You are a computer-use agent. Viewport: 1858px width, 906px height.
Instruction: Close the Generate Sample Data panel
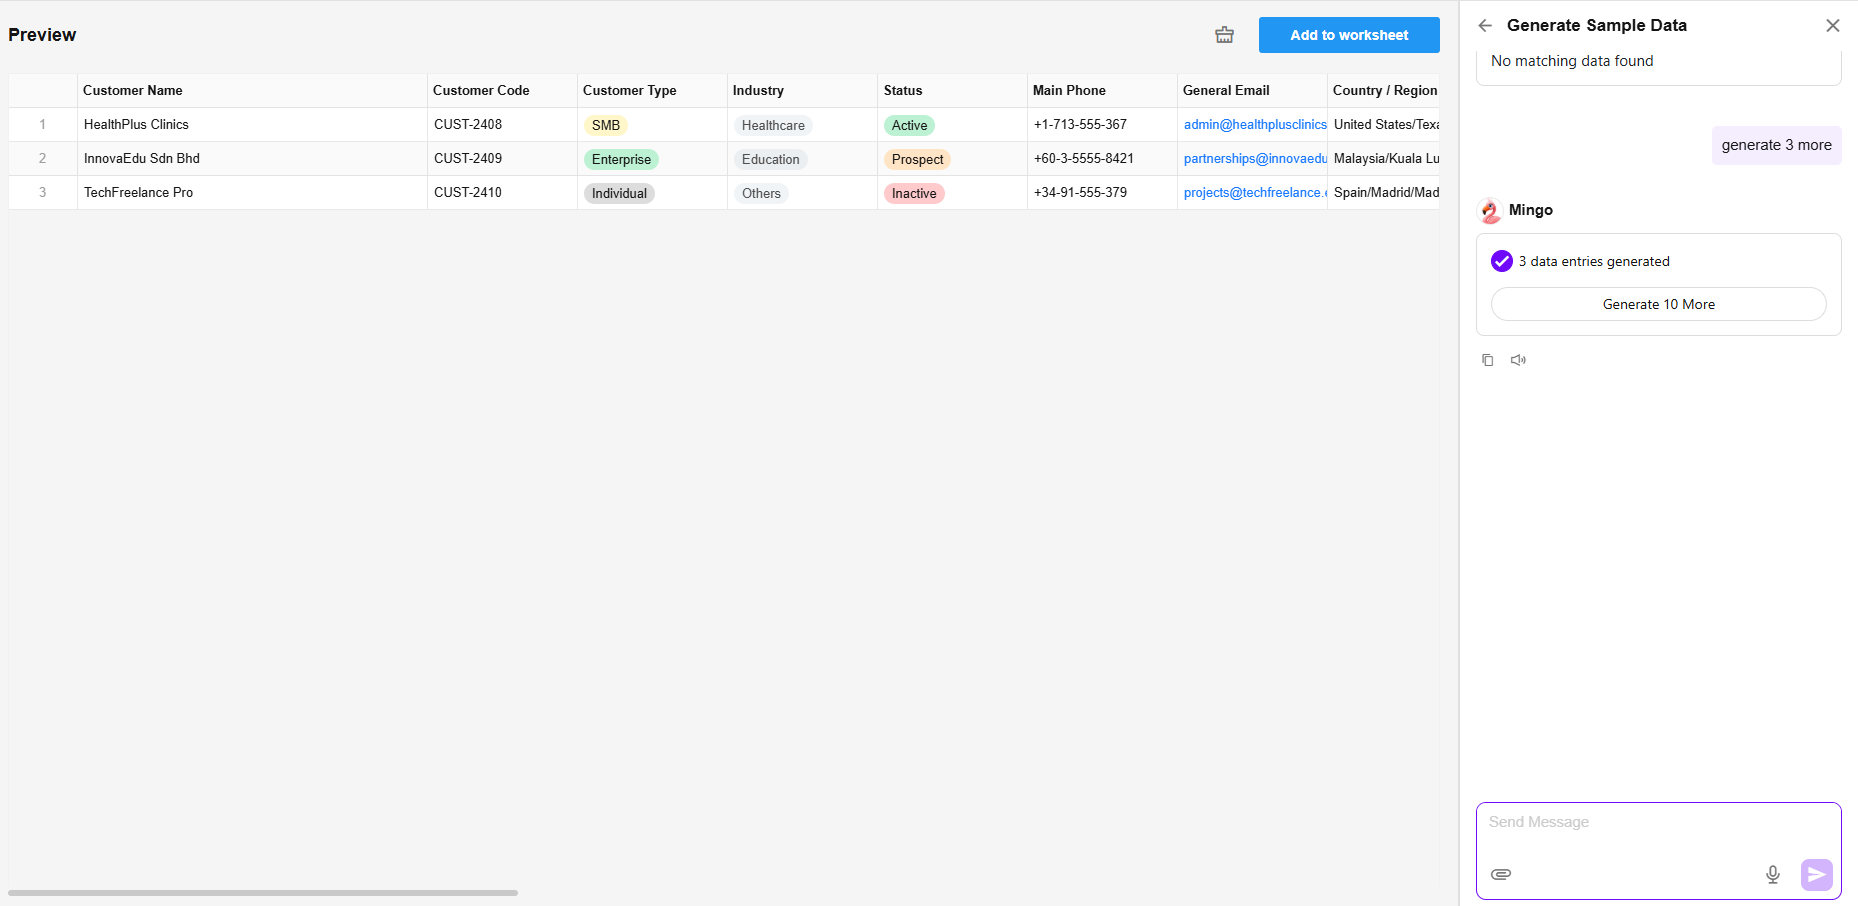(x=1832, y=26)
